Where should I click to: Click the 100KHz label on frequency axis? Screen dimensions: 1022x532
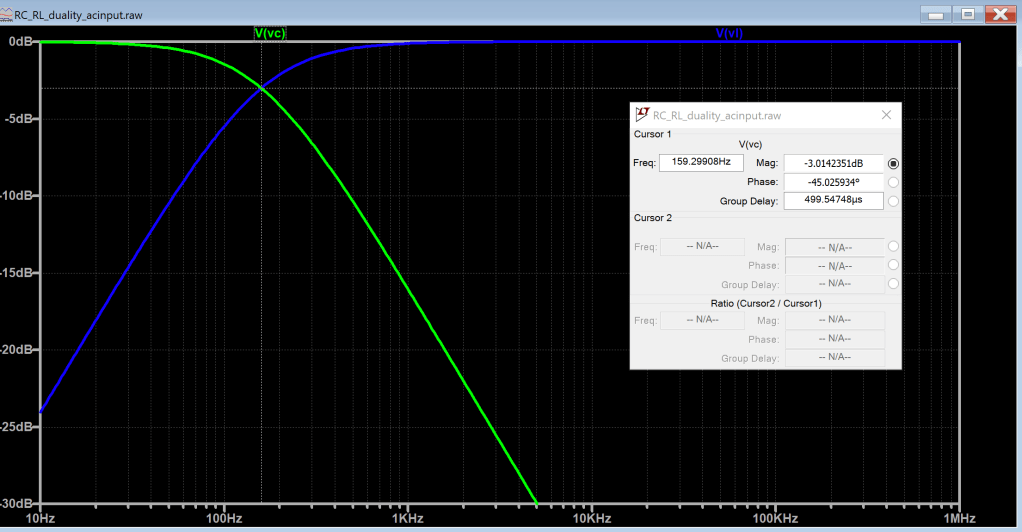pos(774,518)
